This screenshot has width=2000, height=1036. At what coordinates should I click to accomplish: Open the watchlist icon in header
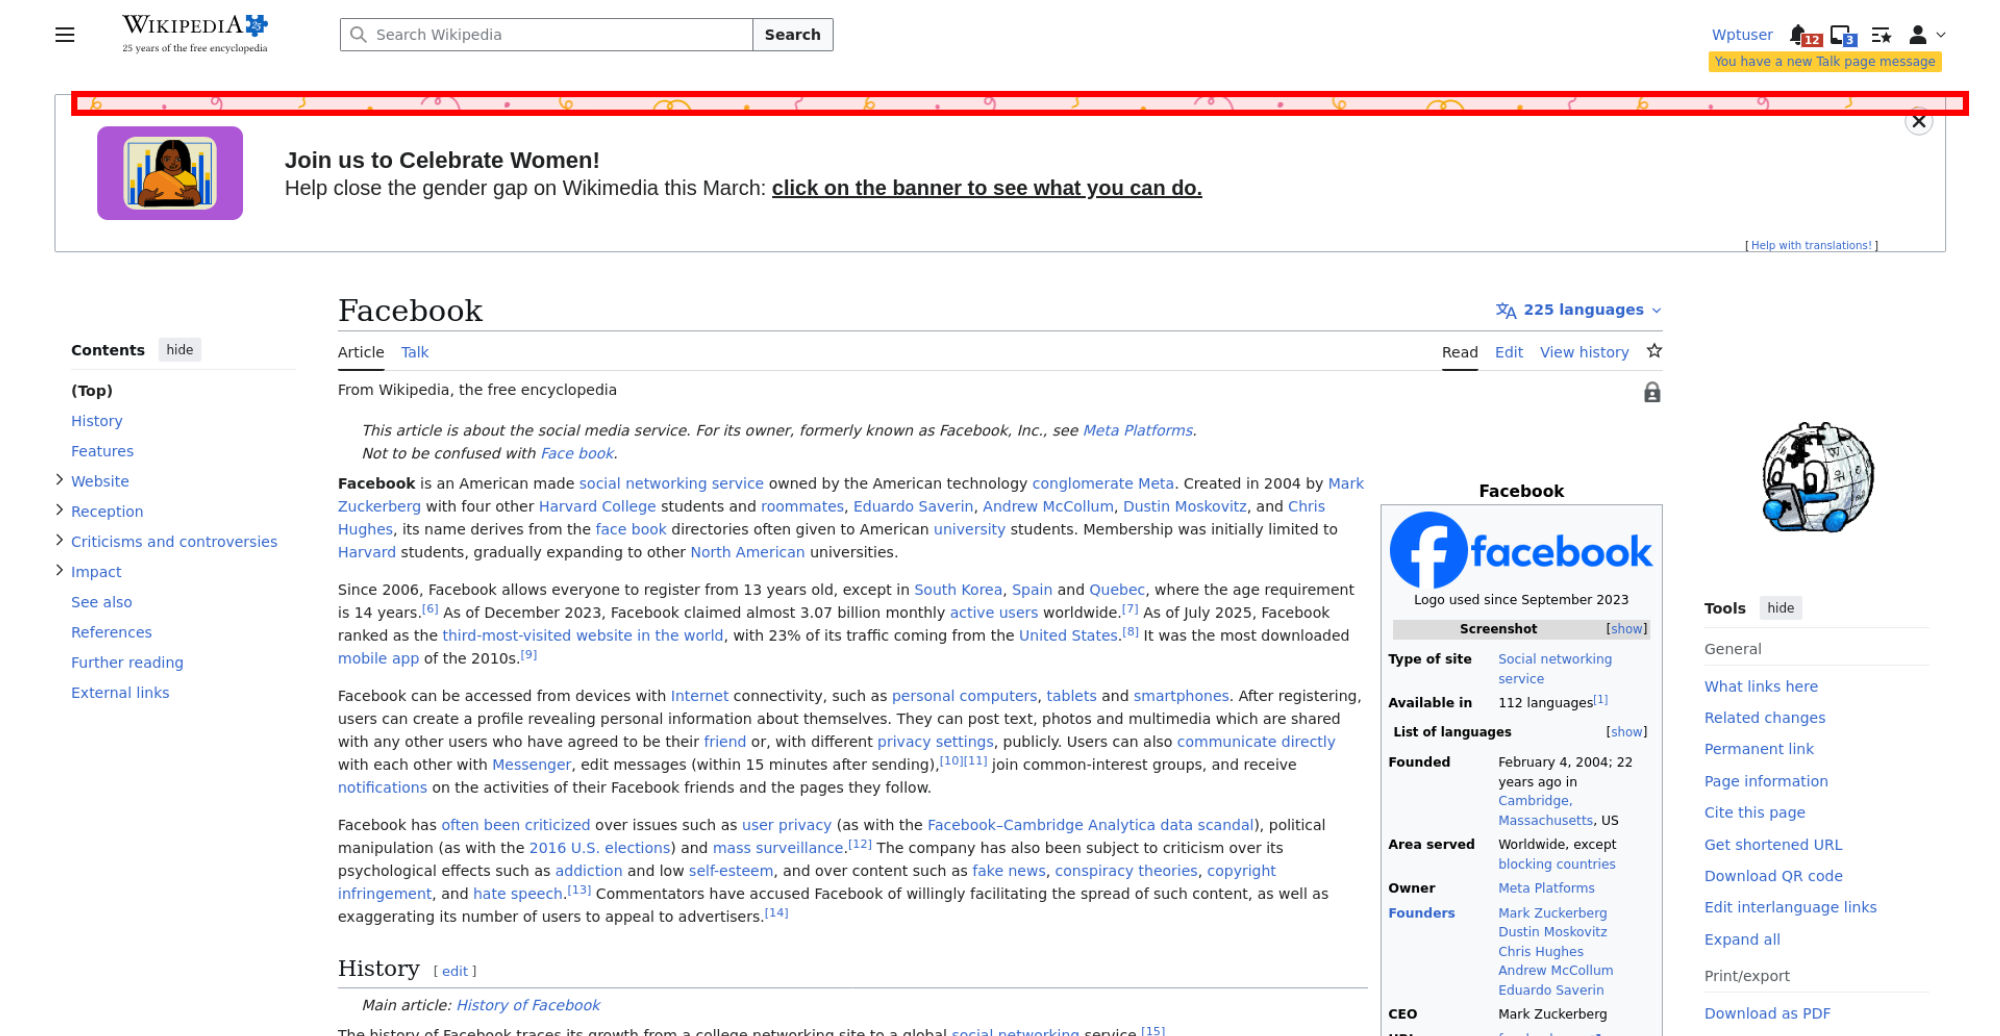point(1881,35)
